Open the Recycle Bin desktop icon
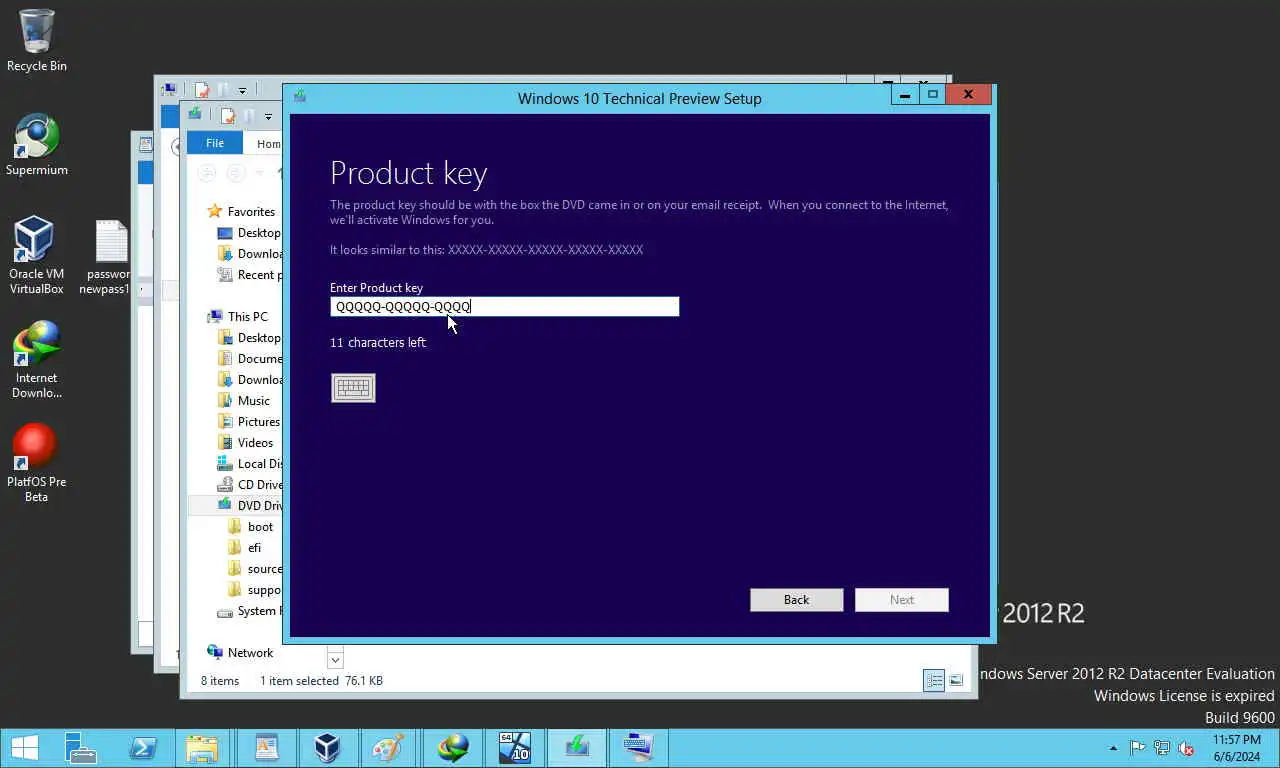The image size is (1280, 768). [x=37, y=41]
